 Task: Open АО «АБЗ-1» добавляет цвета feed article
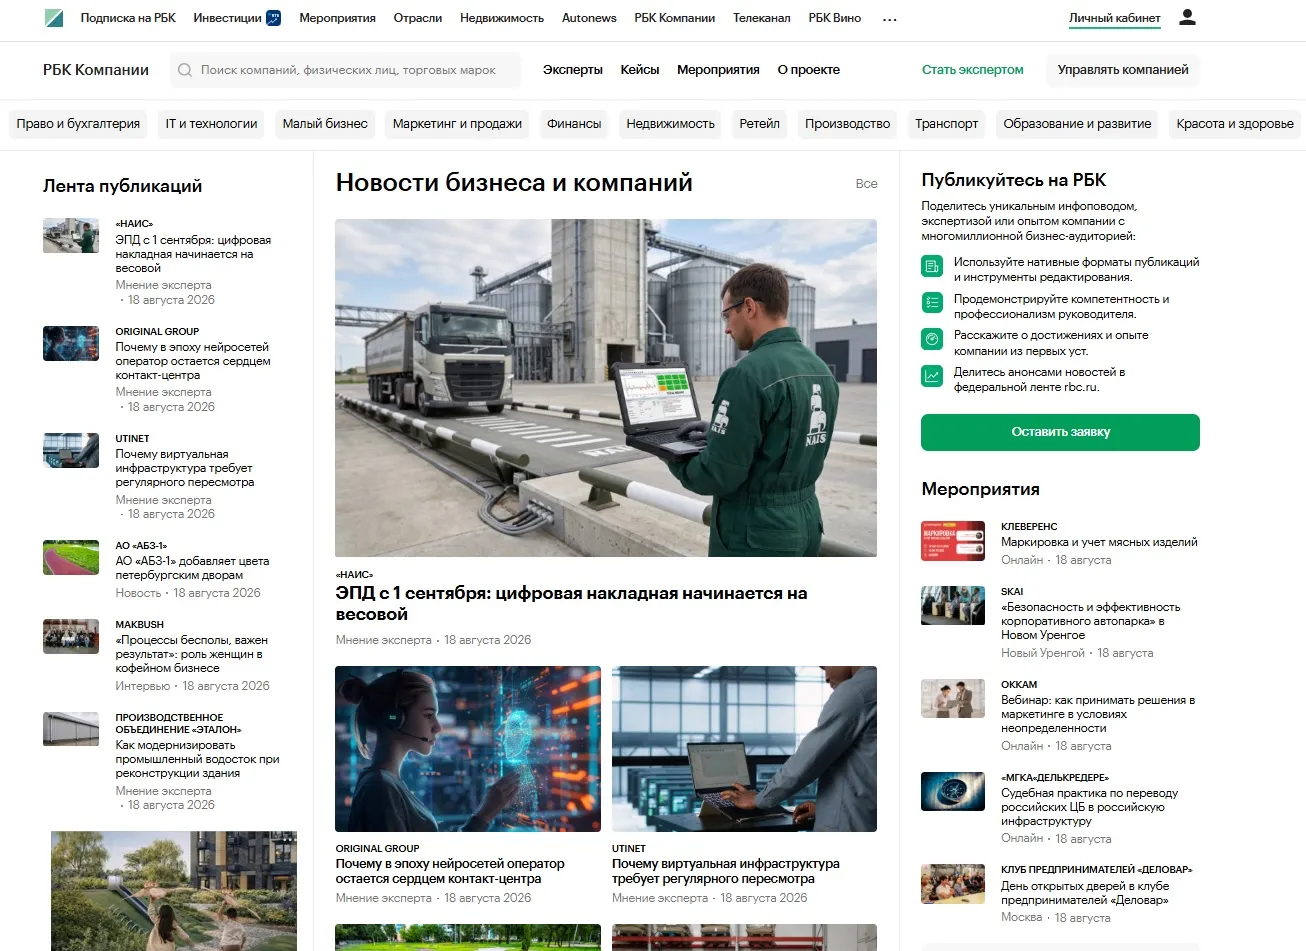coord(192,568)
